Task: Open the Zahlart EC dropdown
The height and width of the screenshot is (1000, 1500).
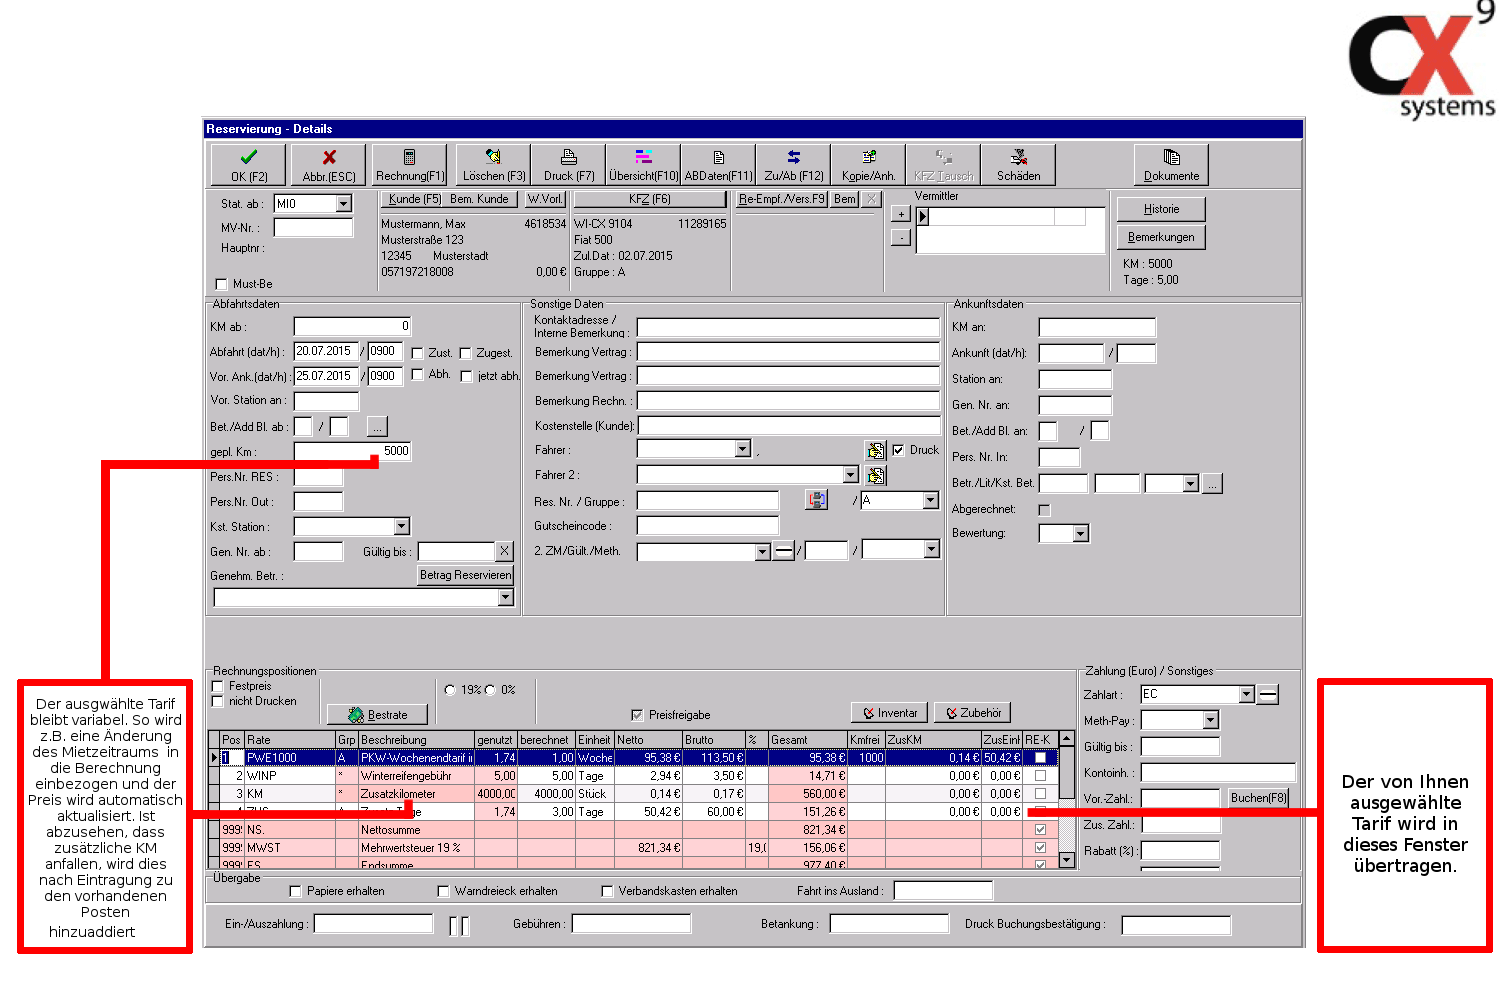Action: pos(1246,694)
